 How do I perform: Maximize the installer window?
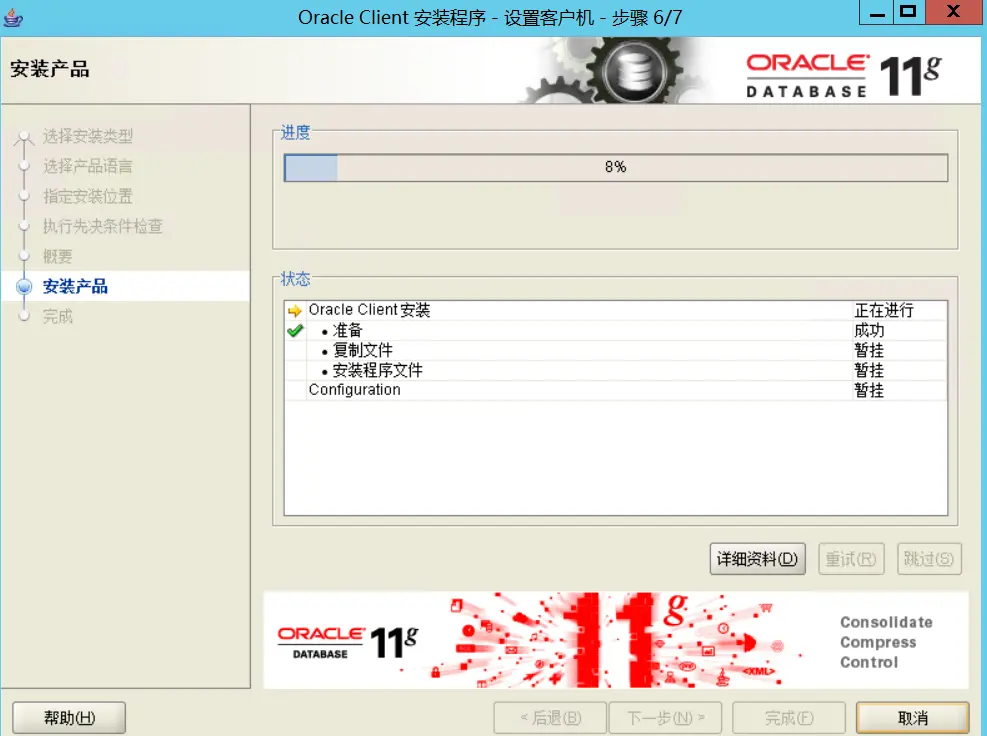pos(908,13)
